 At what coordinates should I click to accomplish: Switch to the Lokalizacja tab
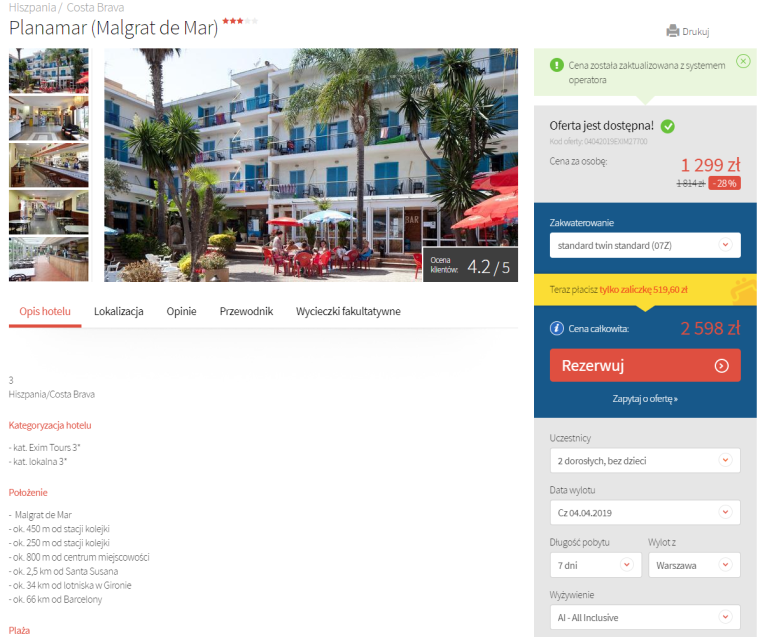pyautogui.click(x=119, y=311)
